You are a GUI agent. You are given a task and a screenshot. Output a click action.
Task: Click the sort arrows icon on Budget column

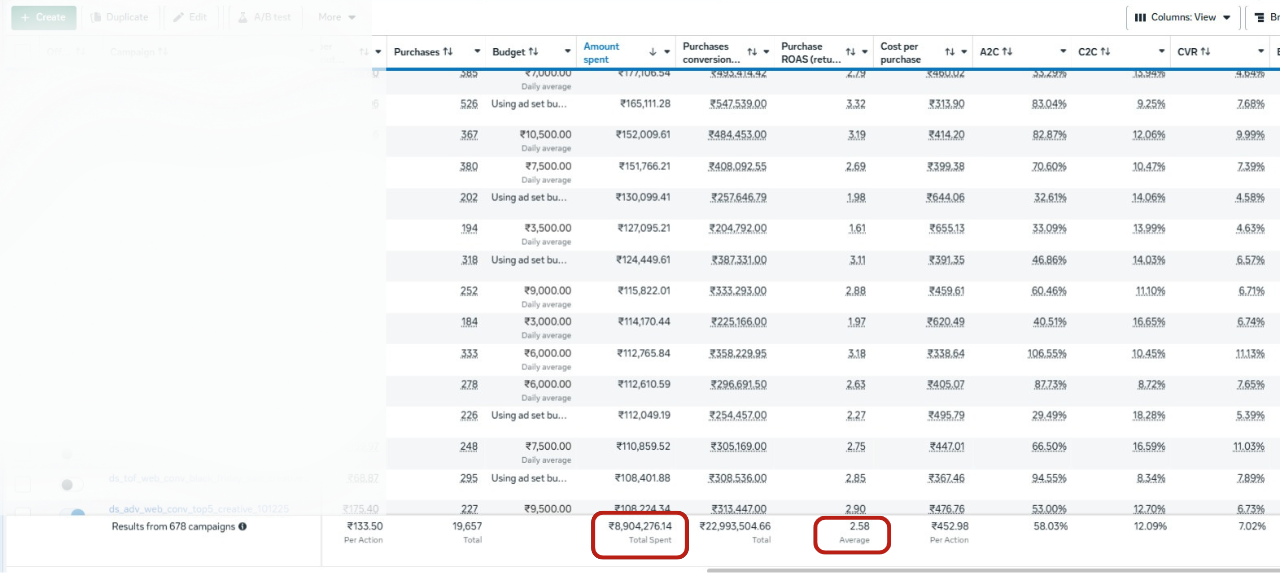(x=534, y=52)
